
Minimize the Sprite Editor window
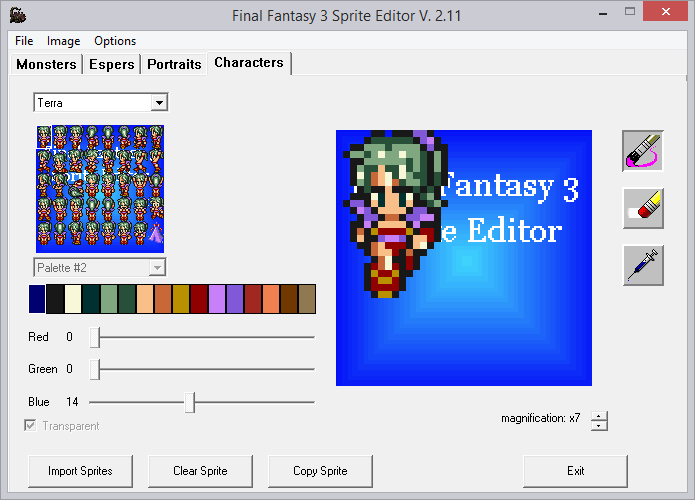[603, 13]
